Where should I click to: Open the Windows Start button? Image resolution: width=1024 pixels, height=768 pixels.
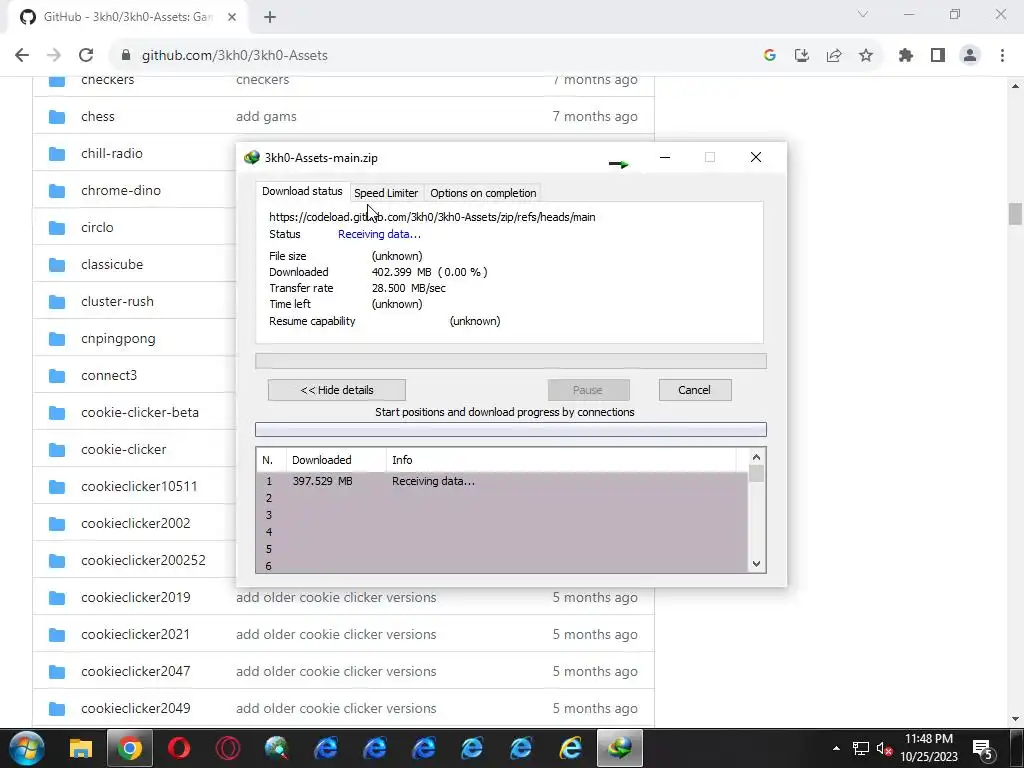pos(26,748)
